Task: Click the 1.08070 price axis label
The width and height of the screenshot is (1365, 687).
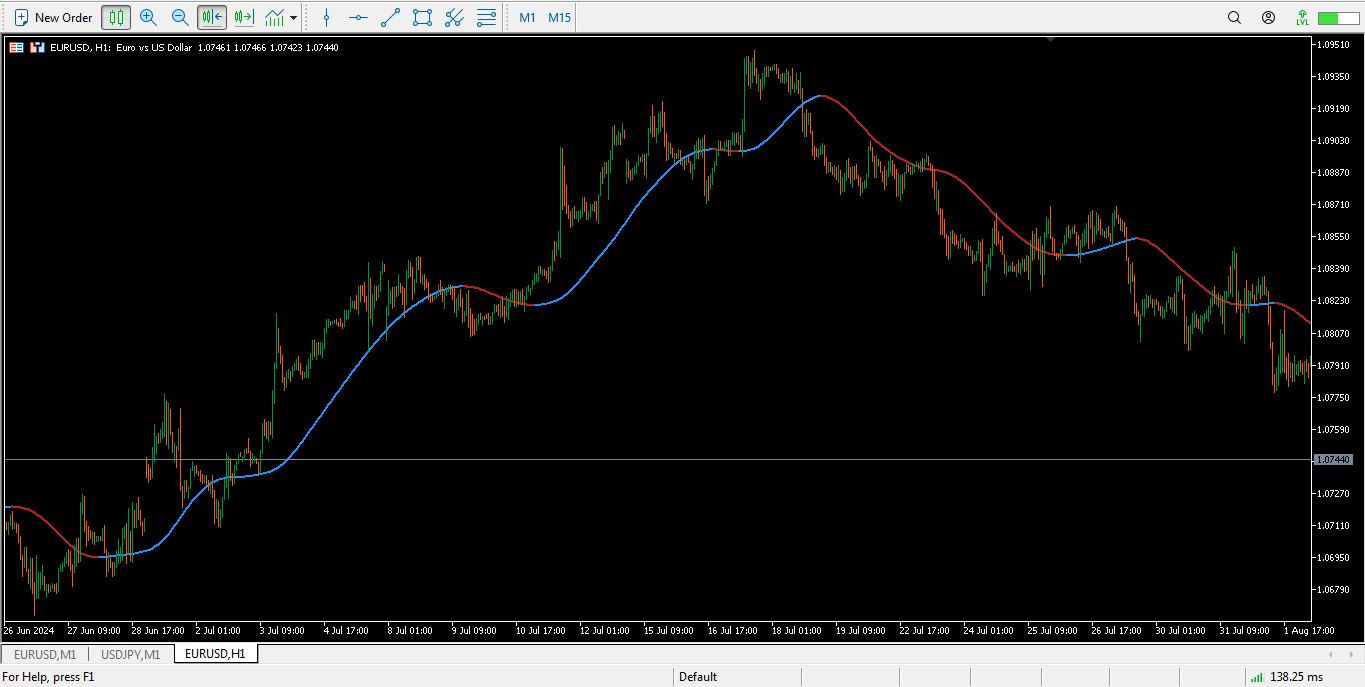Action: 1332,333
